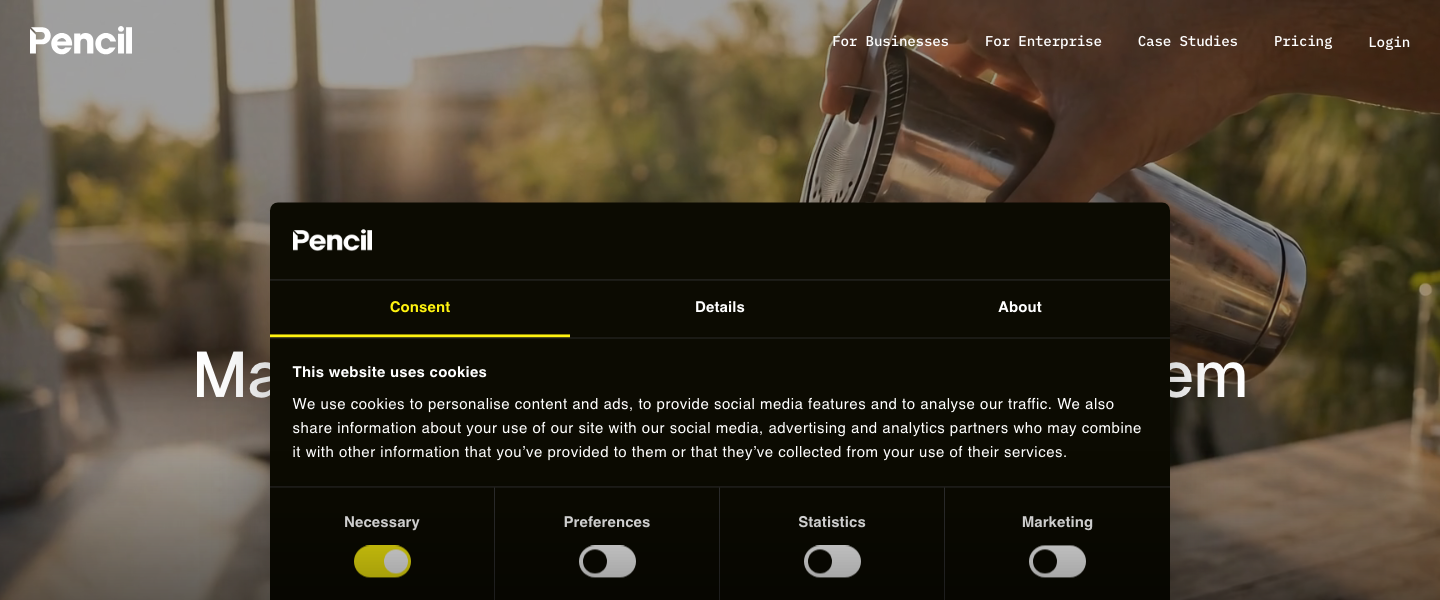The height and width of the screenshot is (600, 1440).
Task: Click the Statistics label text
Action: (x=832, y=522)
